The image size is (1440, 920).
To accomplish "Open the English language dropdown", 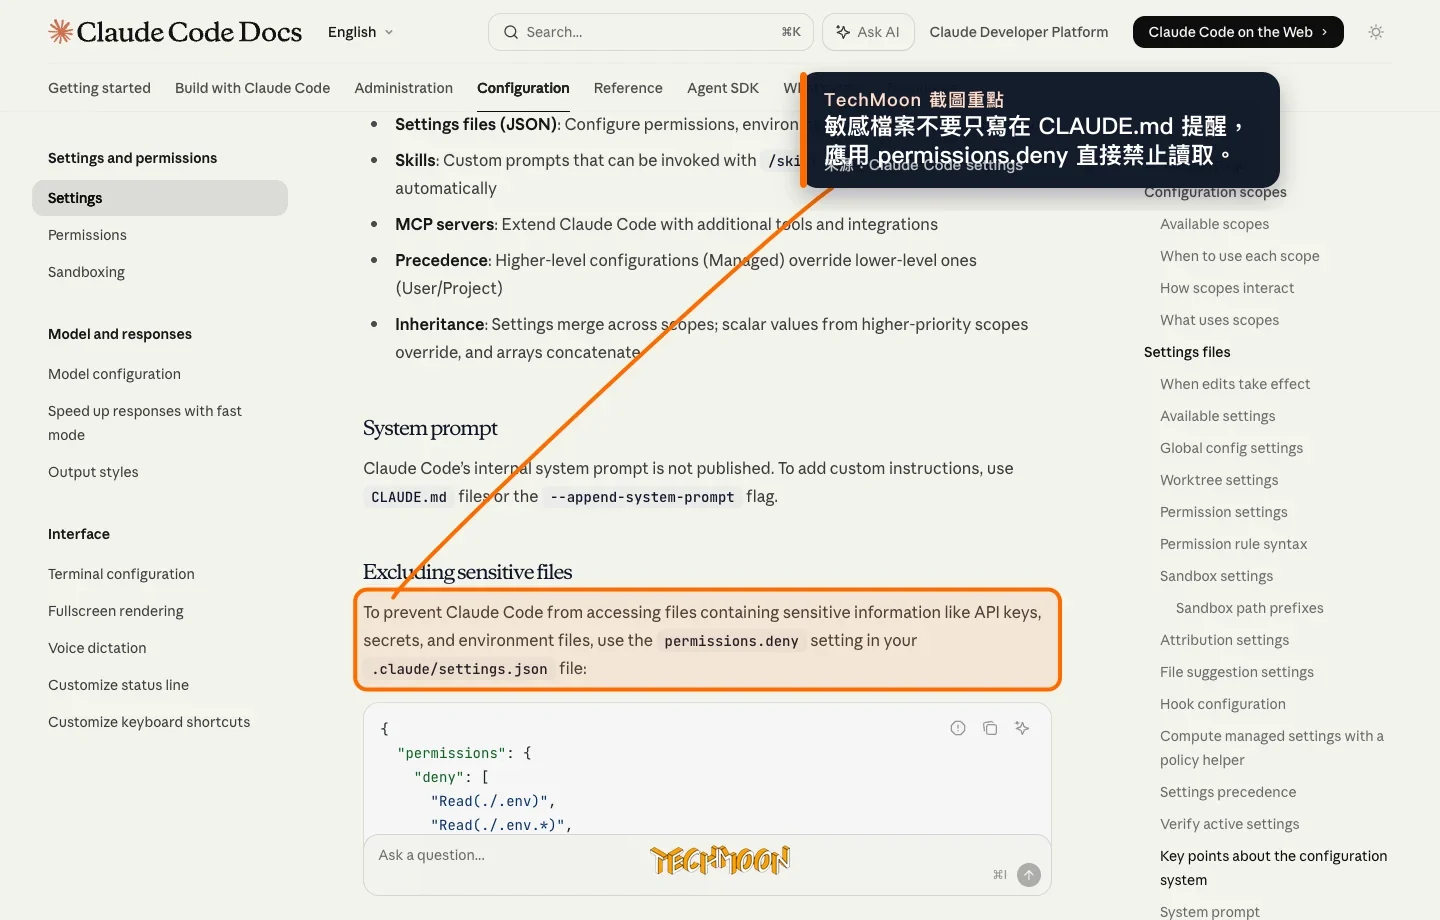I will [361, 32].
